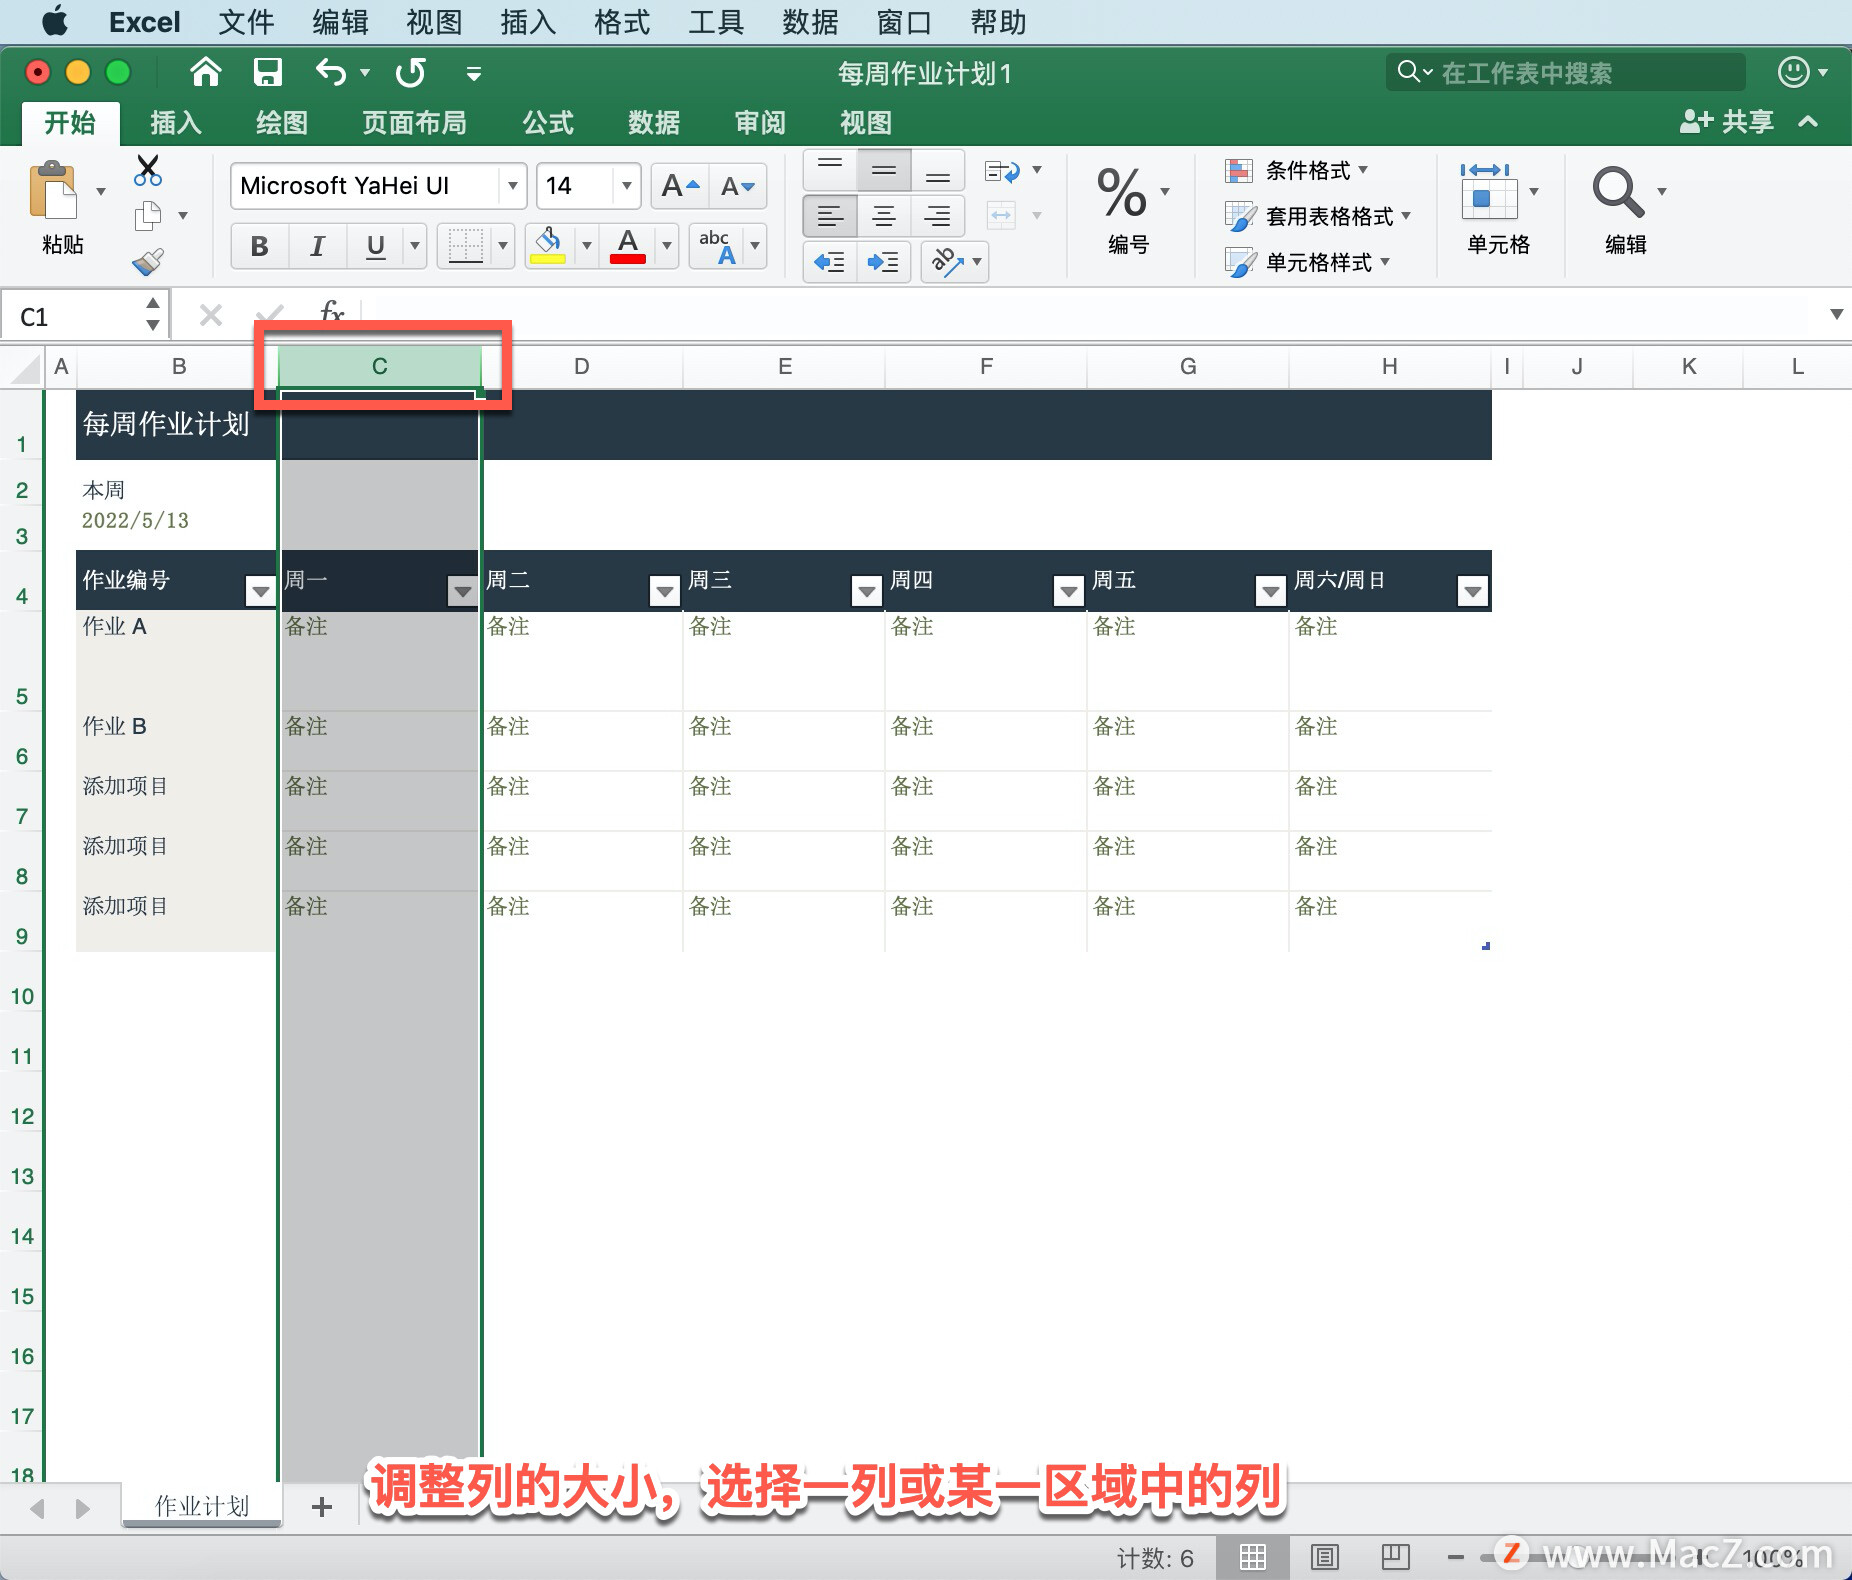This screenshot has height=1580, width=1852.
Task: Open the text orientation tool
Action: pyautogui.click(x=946, y=262)
